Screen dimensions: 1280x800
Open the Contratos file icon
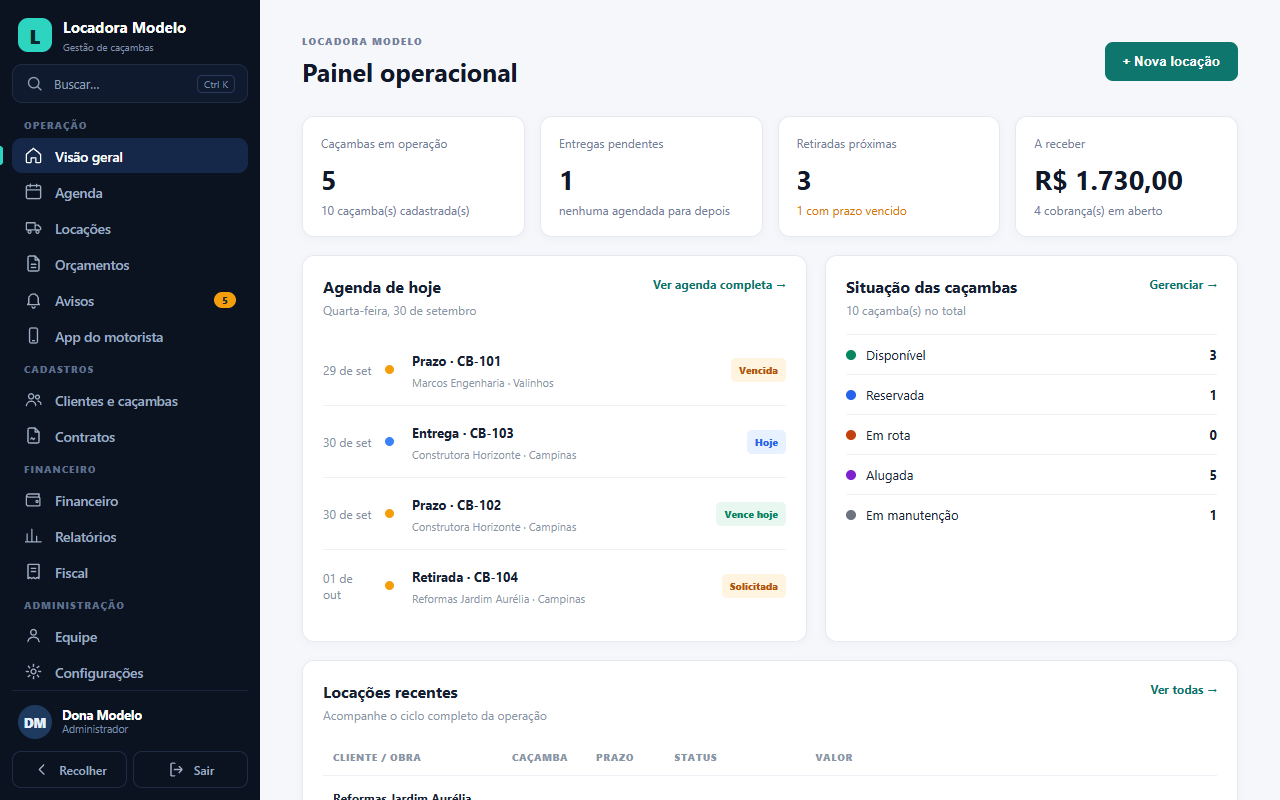[34, 436]
